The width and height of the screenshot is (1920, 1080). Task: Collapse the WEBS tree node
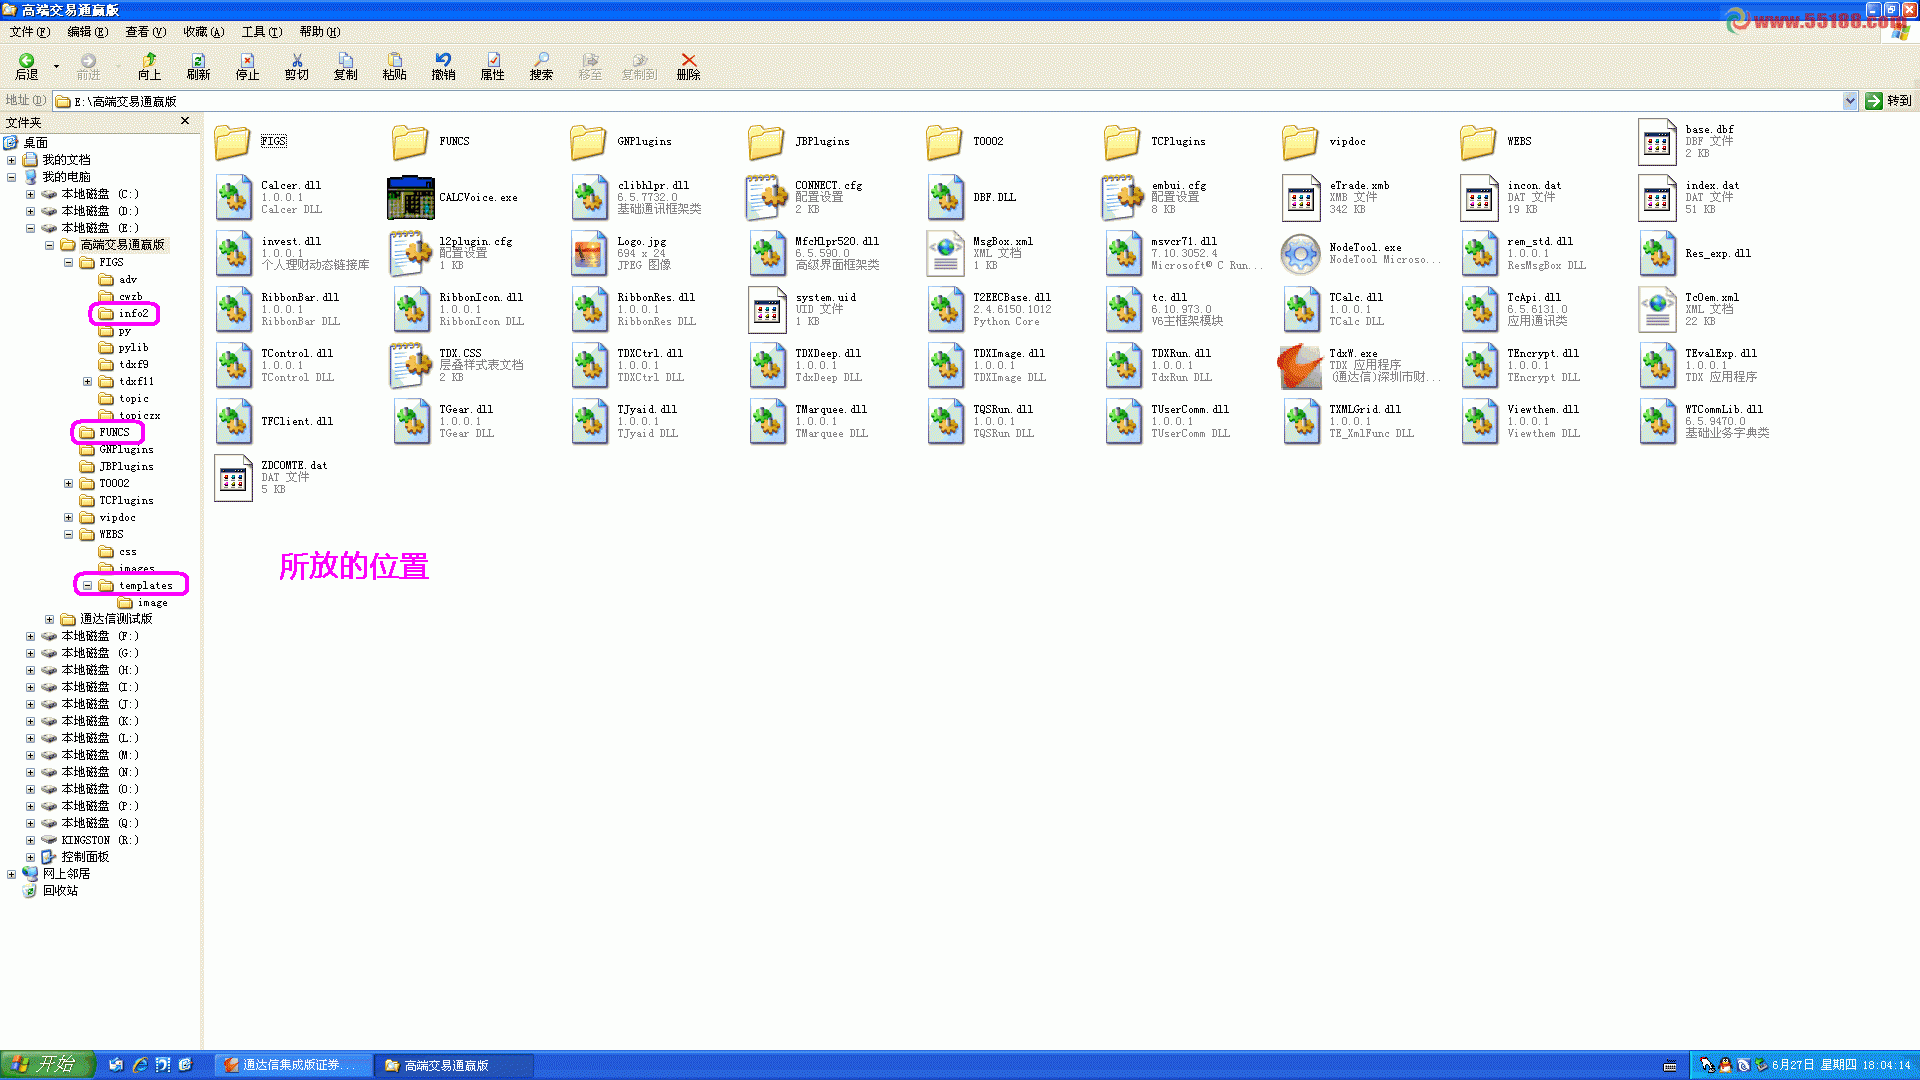(68, 534)
